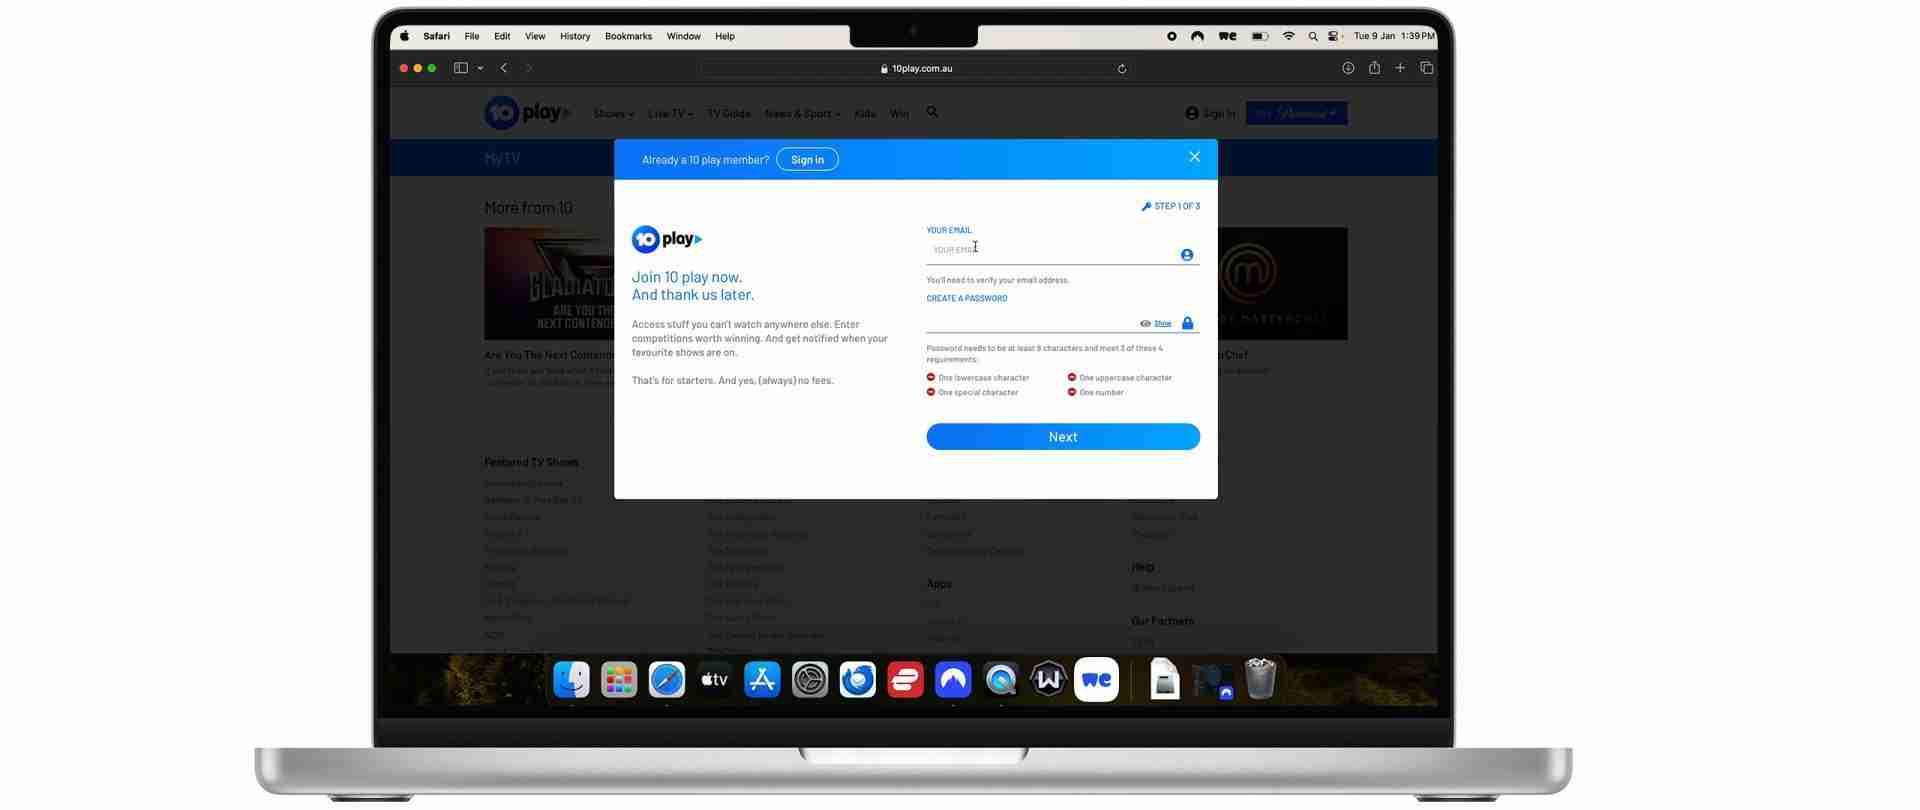1920x810 pixels.
Task: Open Apple TV from the dock
Action: point(714,680)
